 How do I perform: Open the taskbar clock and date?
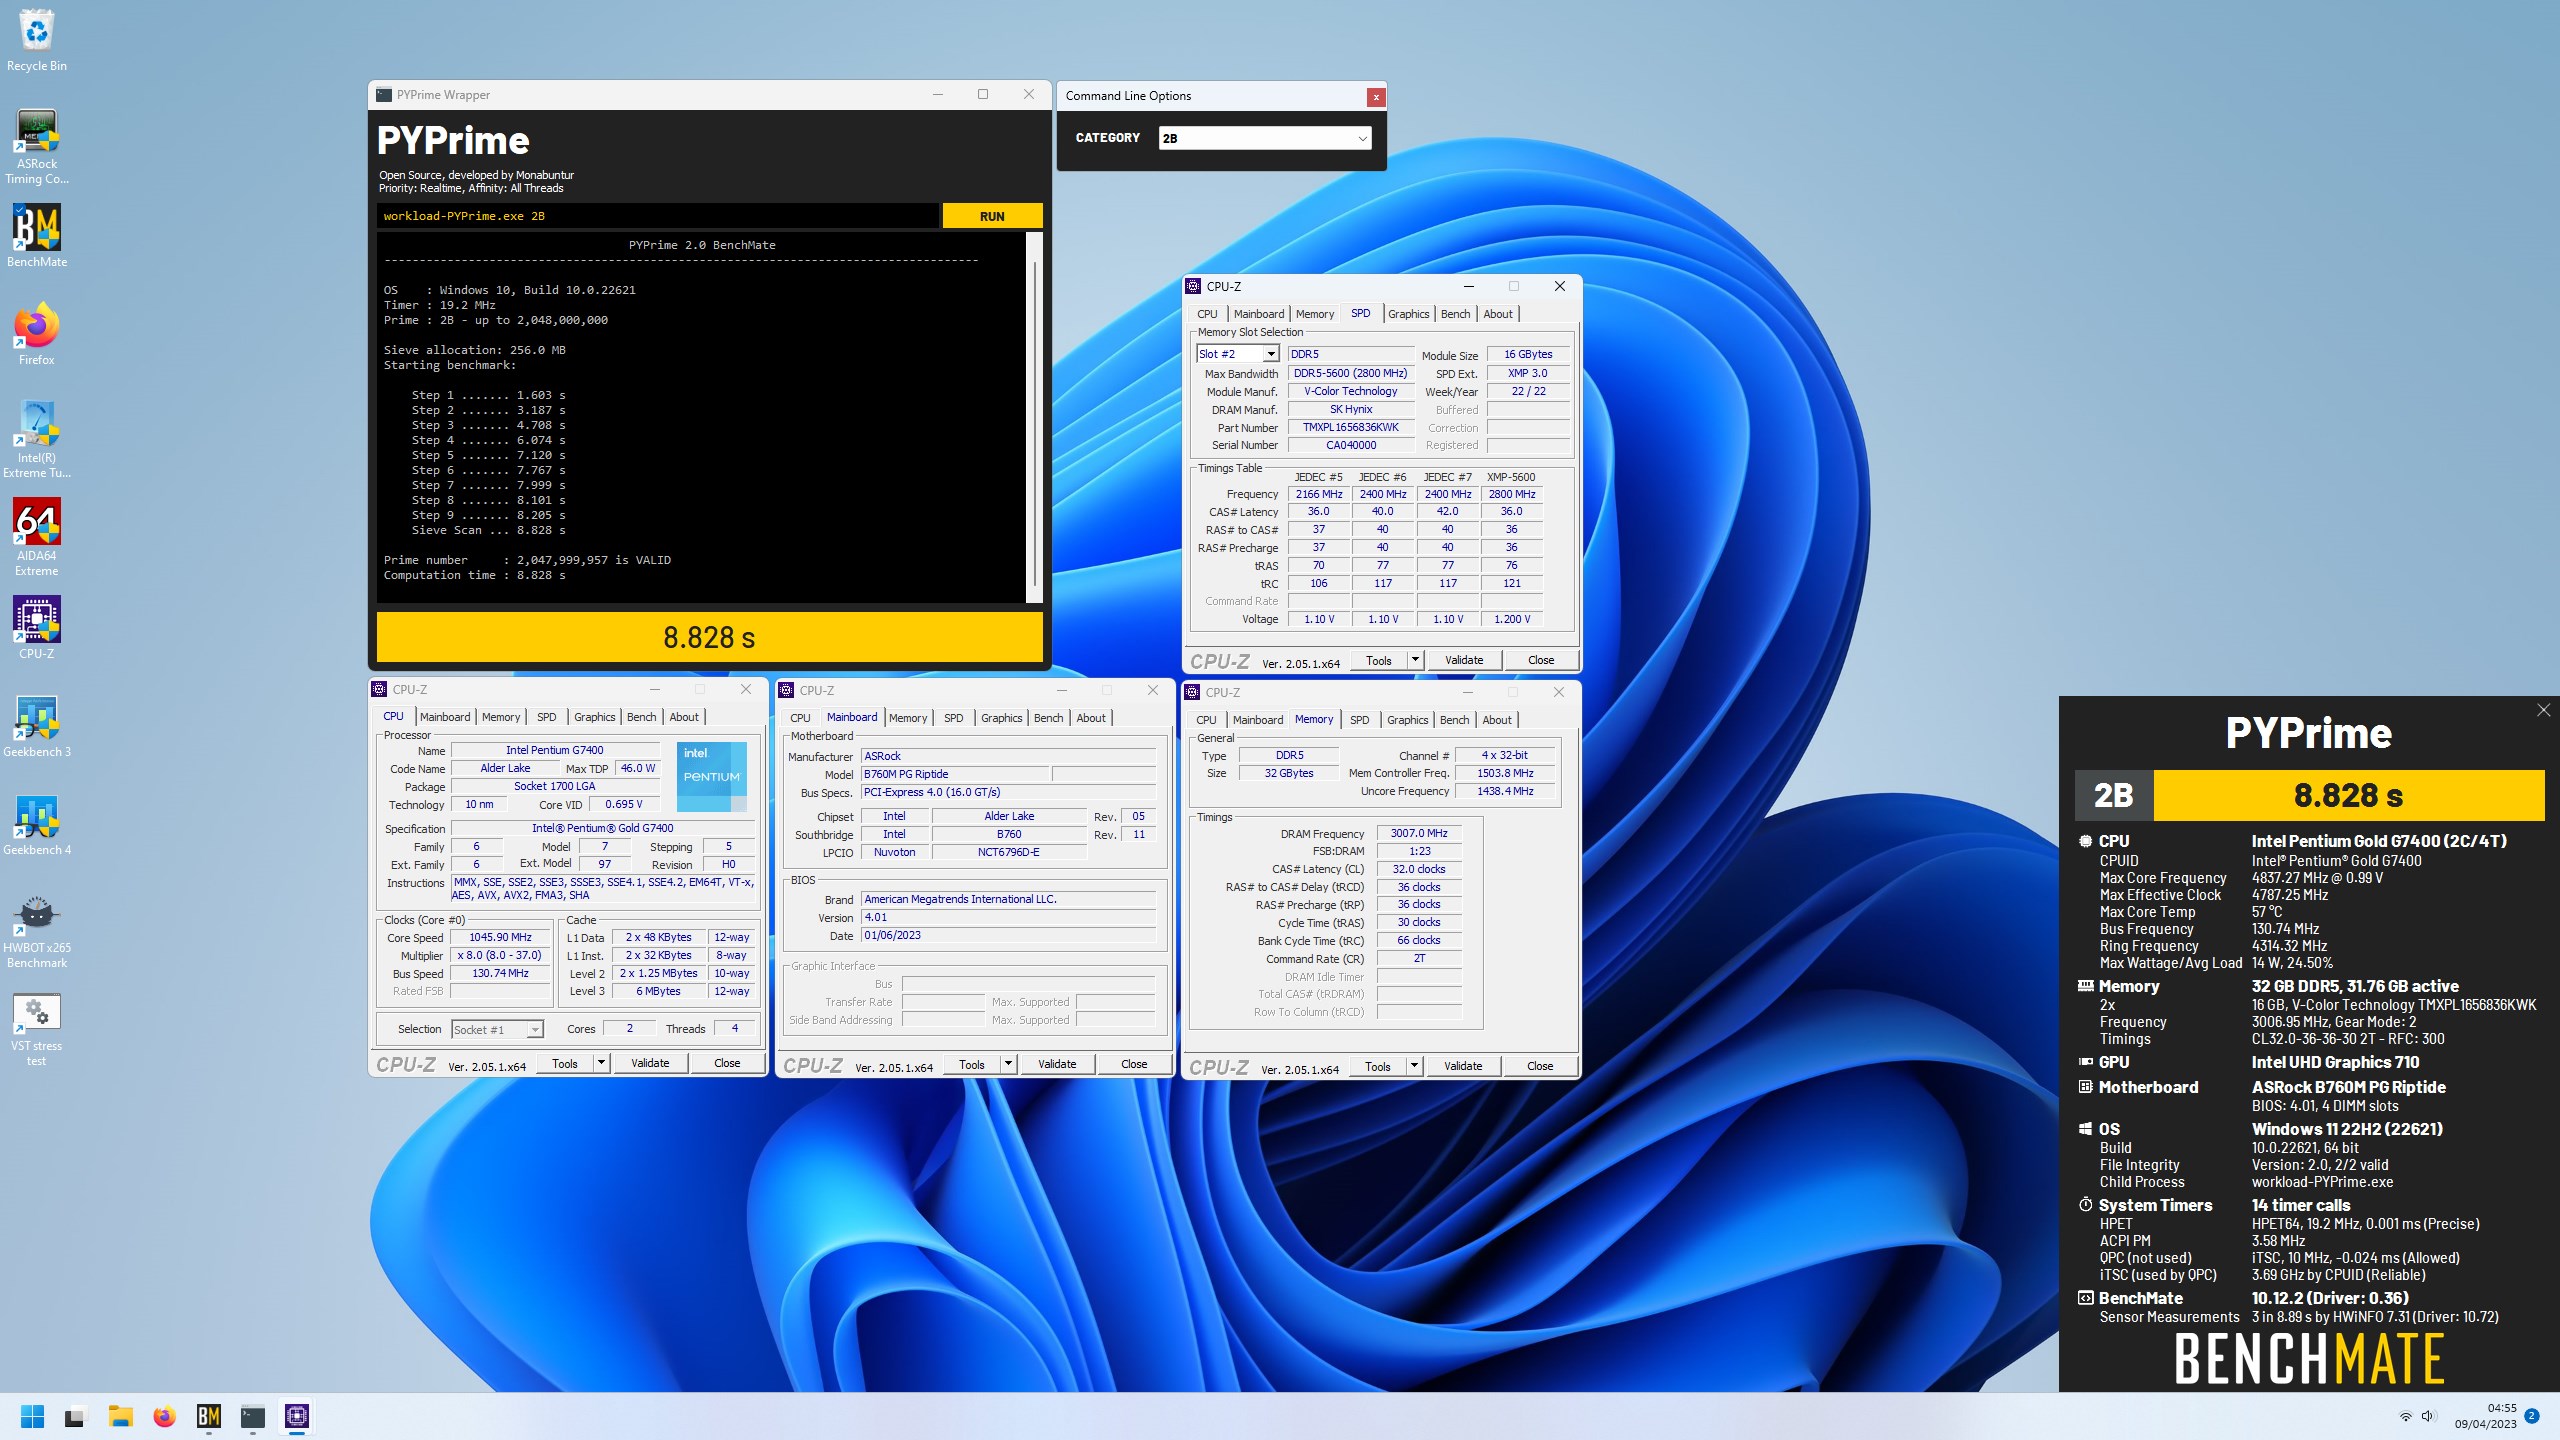(2486, 1416)
